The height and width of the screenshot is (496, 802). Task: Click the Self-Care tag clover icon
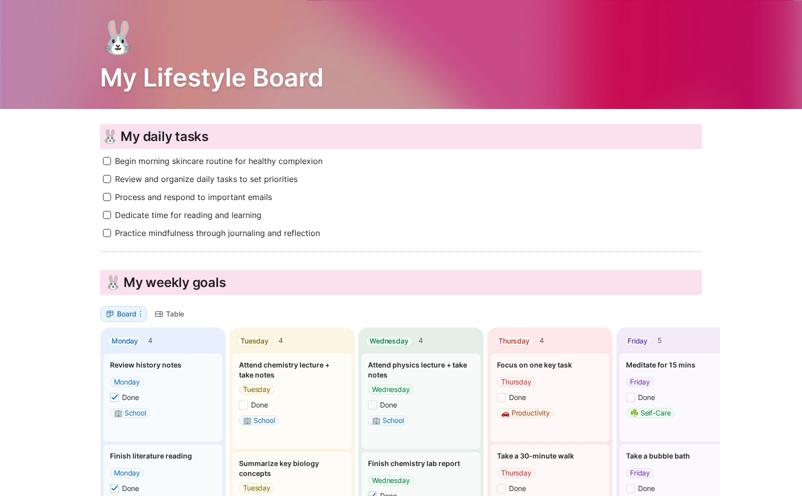coord(634,413)
